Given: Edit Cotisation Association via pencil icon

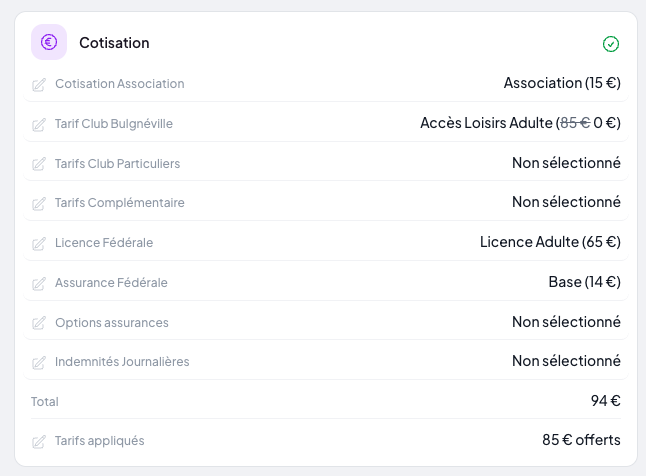Looking at the screenshot, I should point(39,84).
